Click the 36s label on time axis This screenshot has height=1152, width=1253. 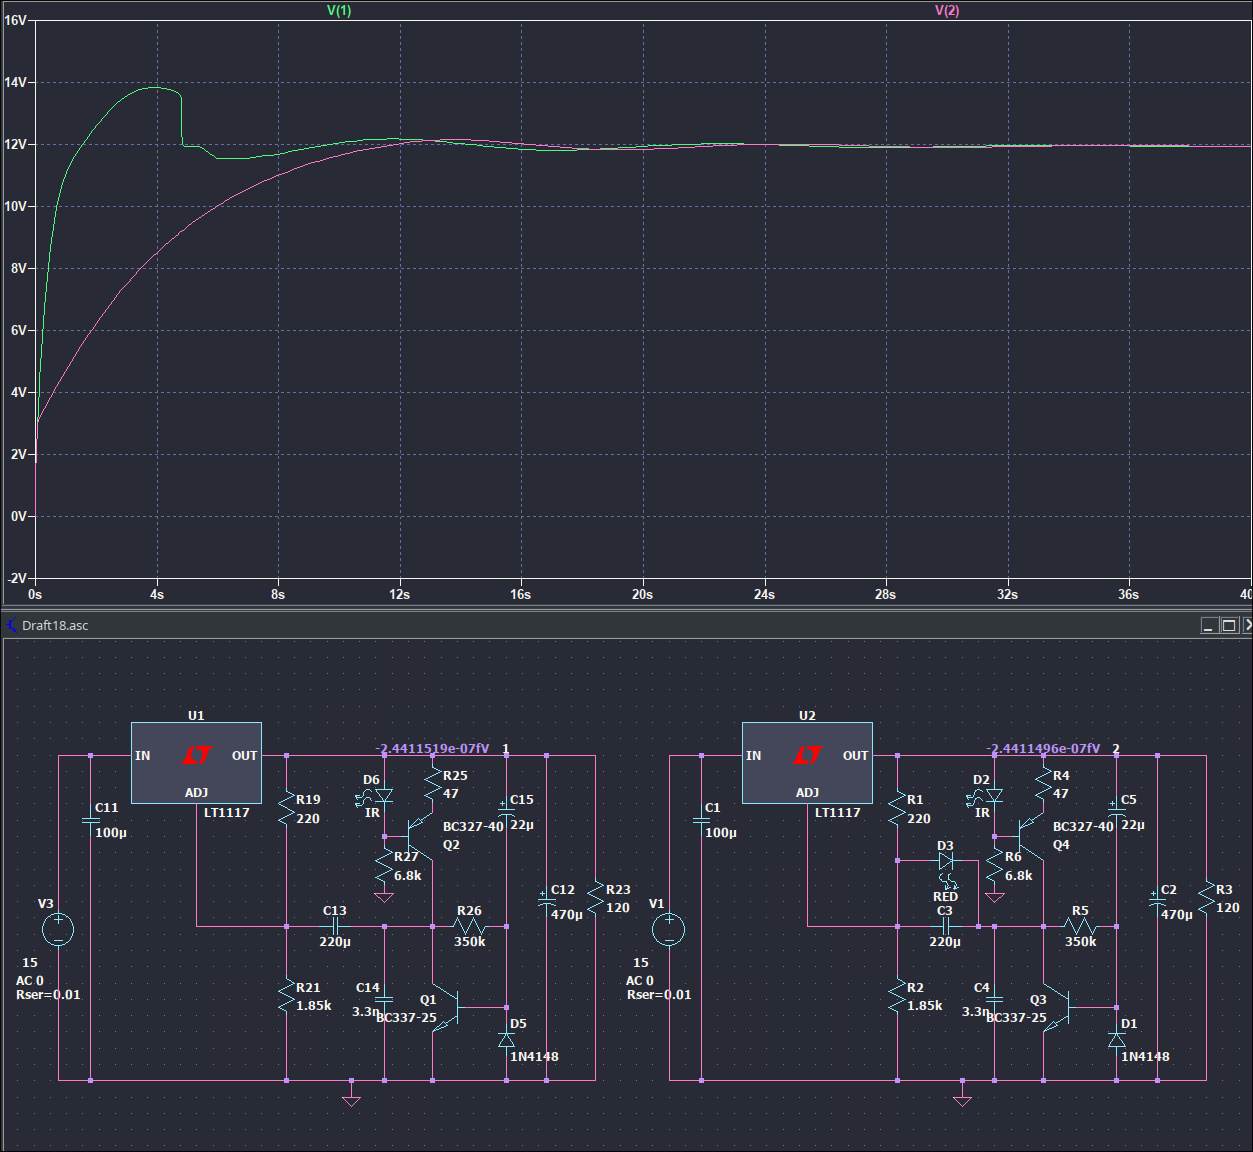(1129, 594)
